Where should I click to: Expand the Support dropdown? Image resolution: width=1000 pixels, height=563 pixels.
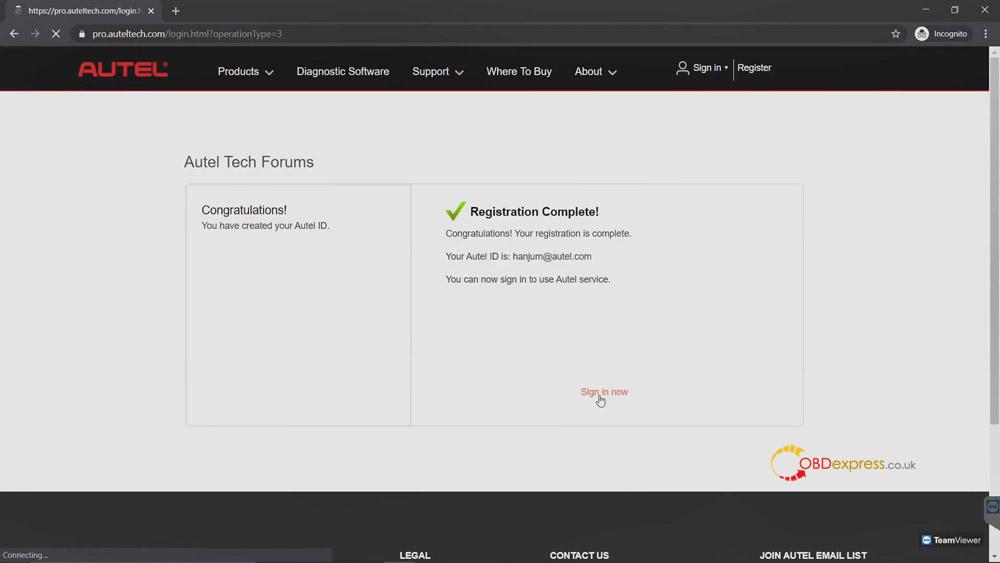point(438,71)
